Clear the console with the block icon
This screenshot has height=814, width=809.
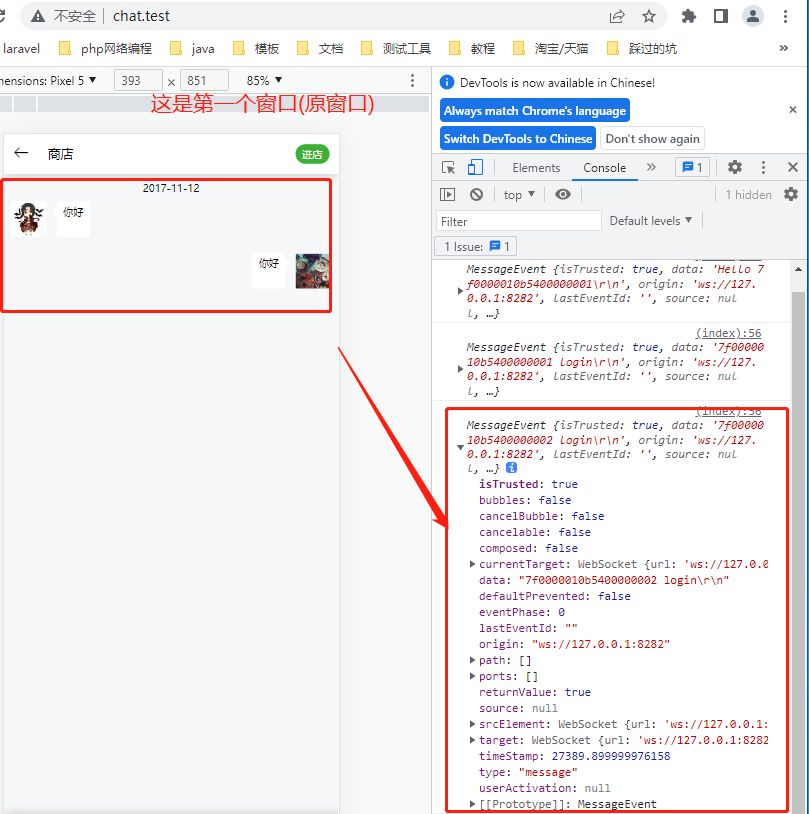476,194
